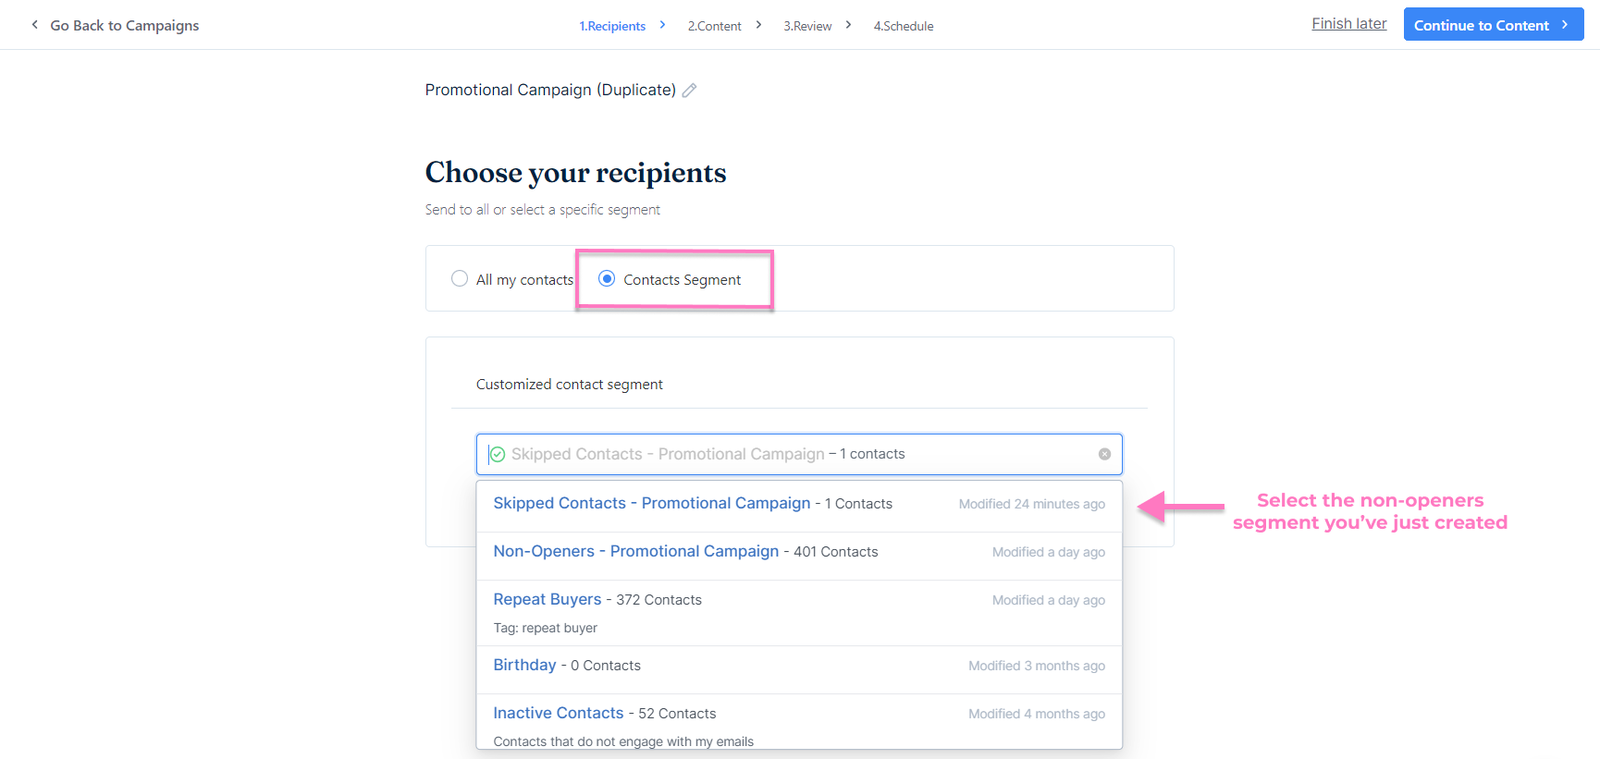This screenshot has width=1600, height=759.
Task: Choose the Skipped Contacts - Promotional Campaign segment
Action: (651, 503)
